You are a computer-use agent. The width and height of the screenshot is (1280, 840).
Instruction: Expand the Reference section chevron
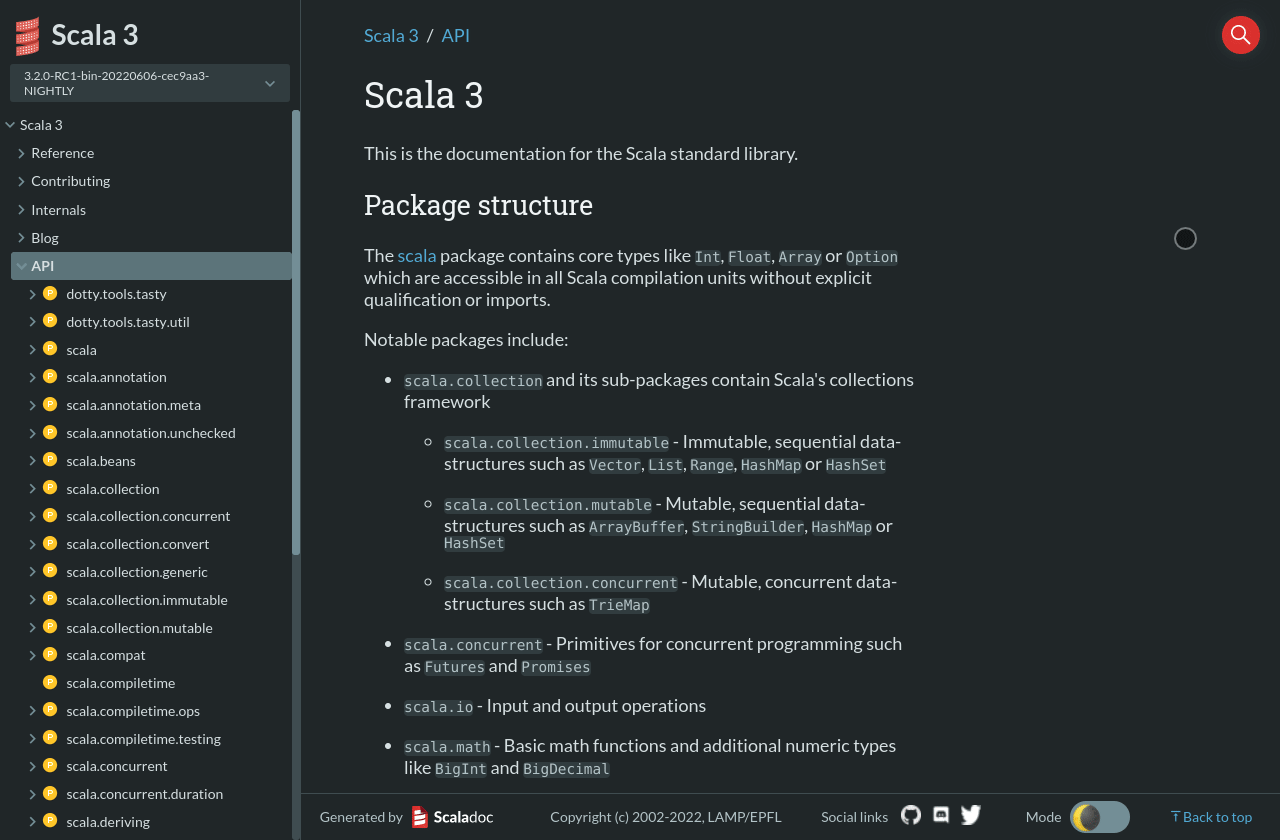point(21,153)
